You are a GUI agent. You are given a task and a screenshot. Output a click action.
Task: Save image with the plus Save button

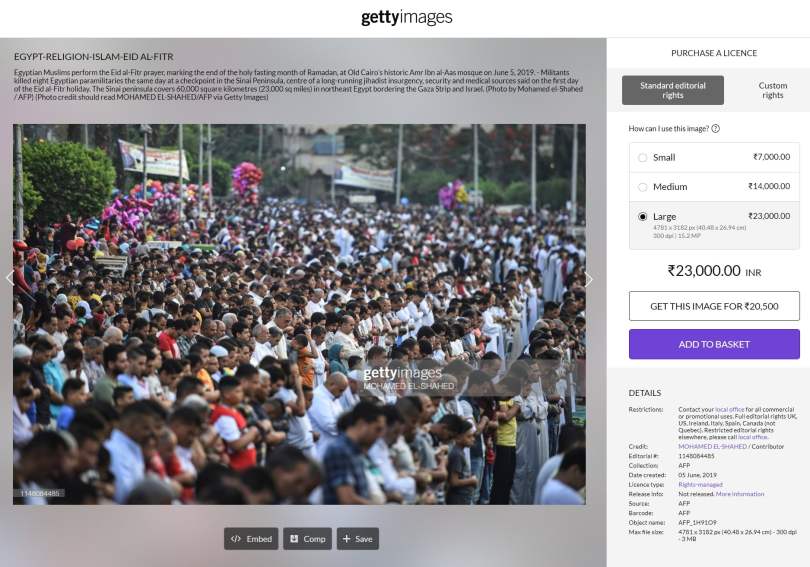(357, 539)
